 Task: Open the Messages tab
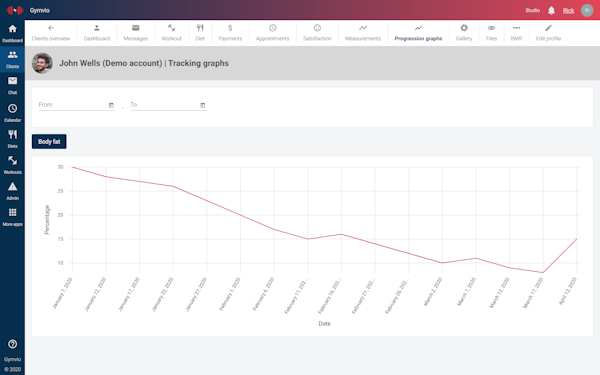[x=135, y=33]
